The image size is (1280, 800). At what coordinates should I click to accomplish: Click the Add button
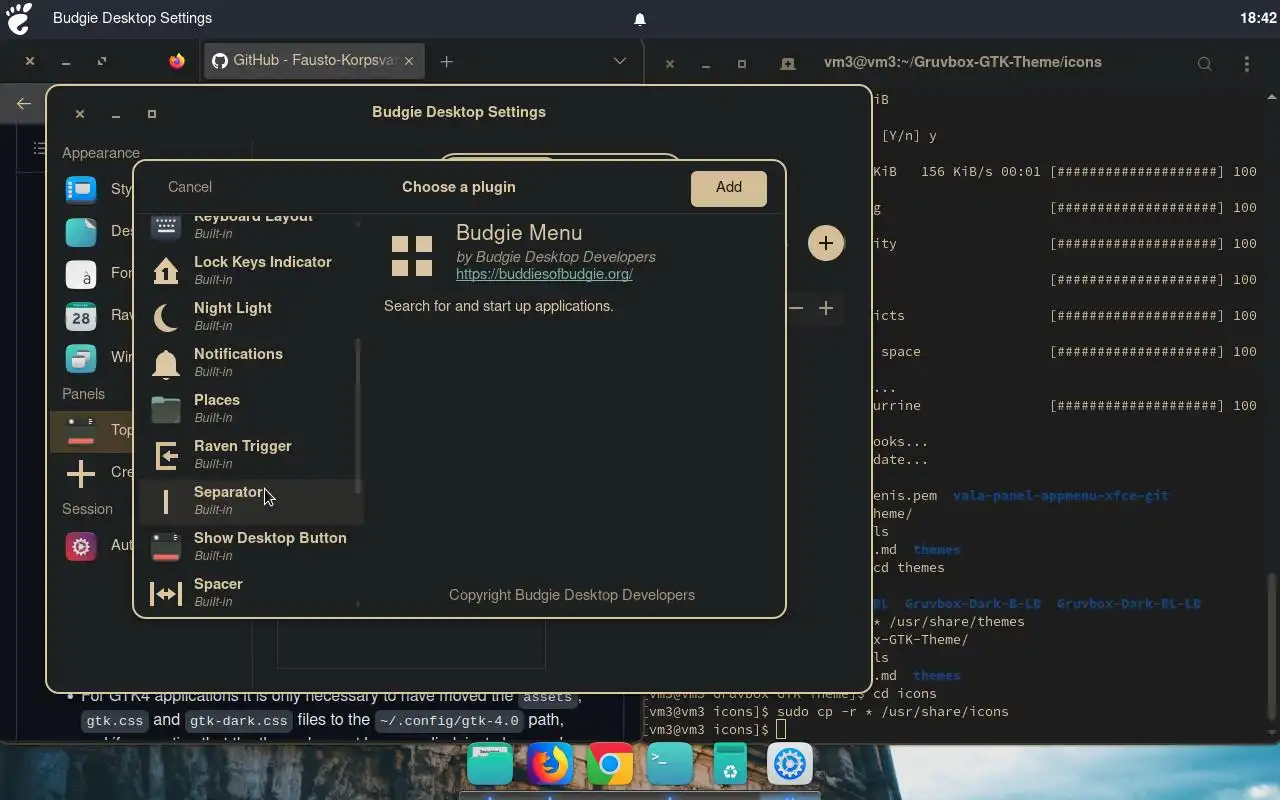[x=729, y=188]
